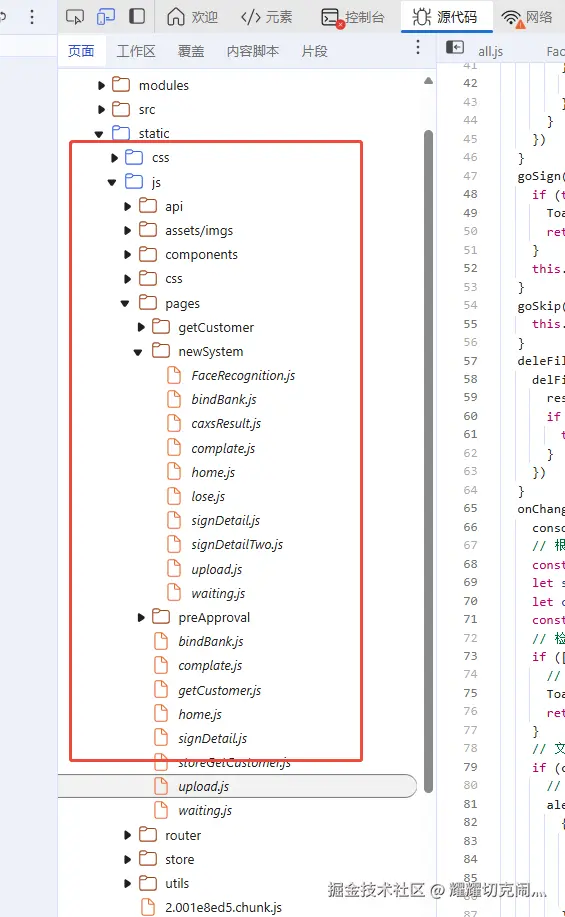Expand the components folder arrow
The image size is (565, 917).
coord(128,254)
